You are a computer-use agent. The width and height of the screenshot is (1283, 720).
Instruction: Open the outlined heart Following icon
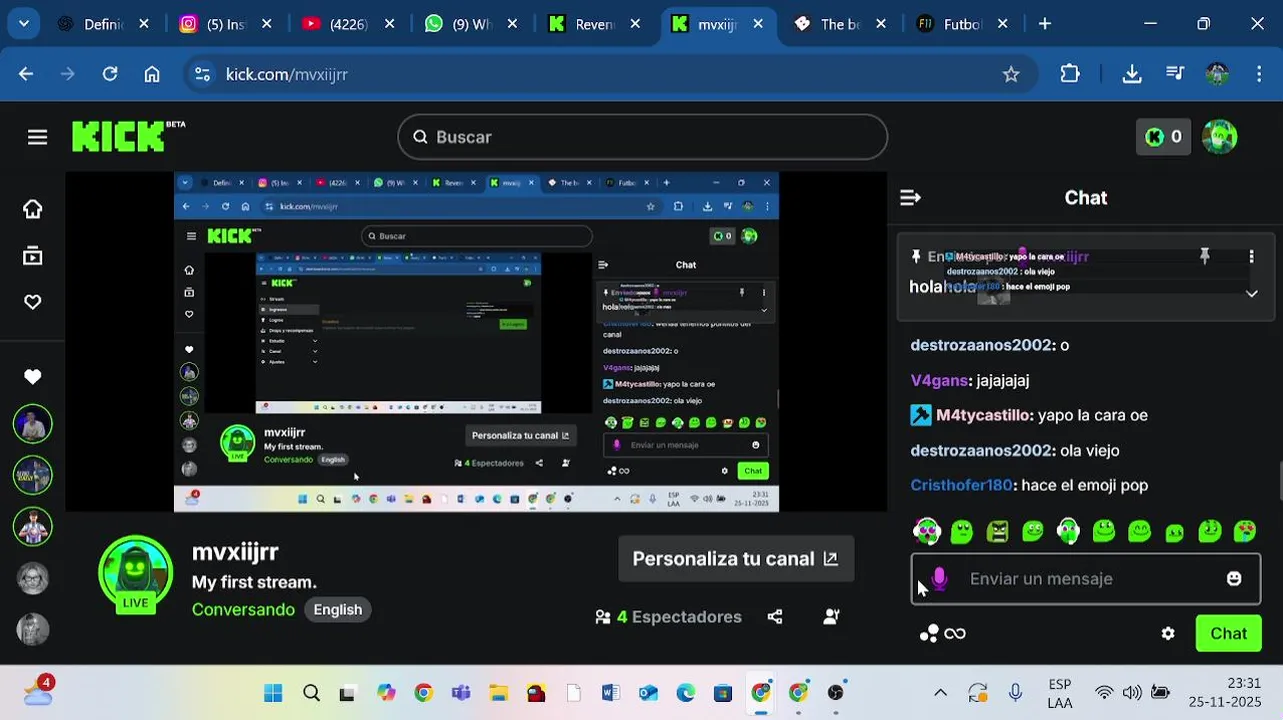tap(33, 302)
